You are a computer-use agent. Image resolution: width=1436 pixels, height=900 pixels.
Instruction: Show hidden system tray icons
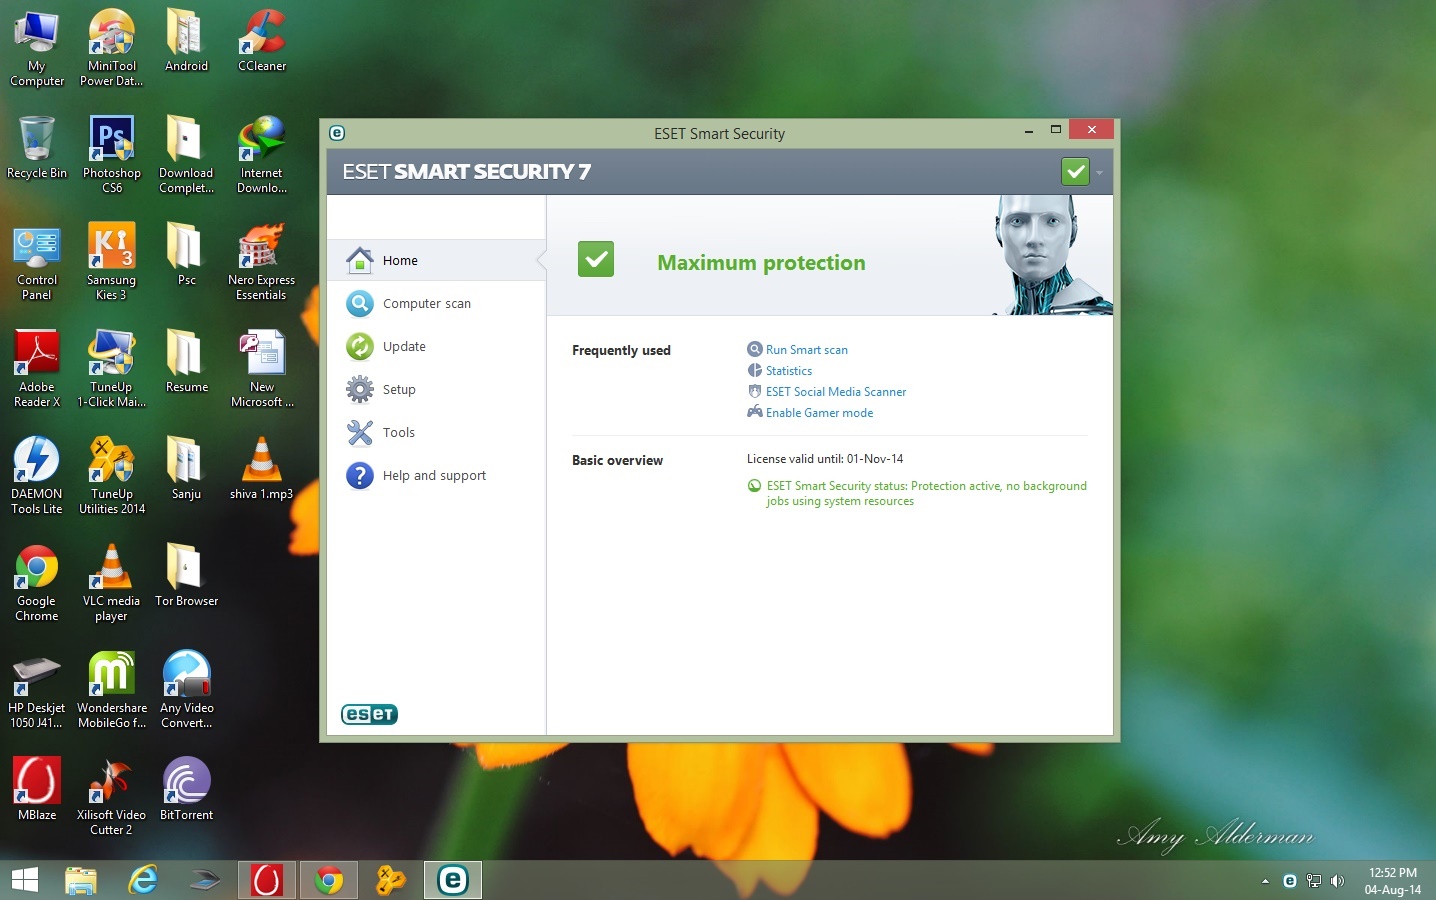1265,881
